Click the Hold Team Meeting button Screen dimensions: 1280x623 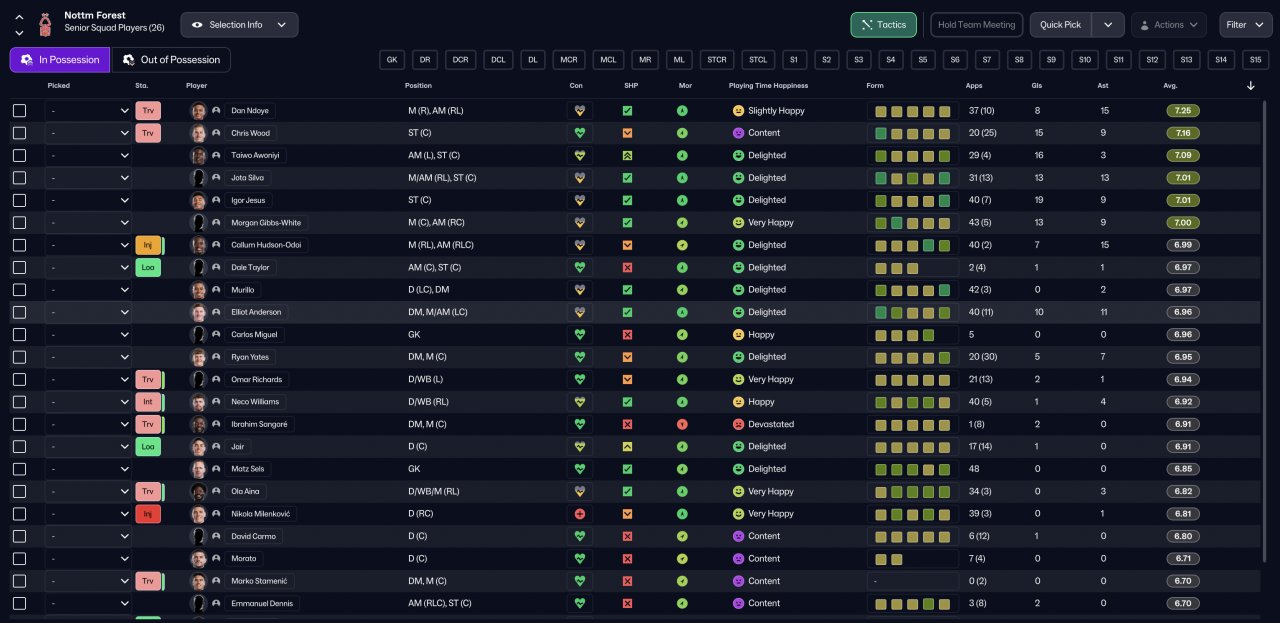pyautogui.click(x=976, y=25)
